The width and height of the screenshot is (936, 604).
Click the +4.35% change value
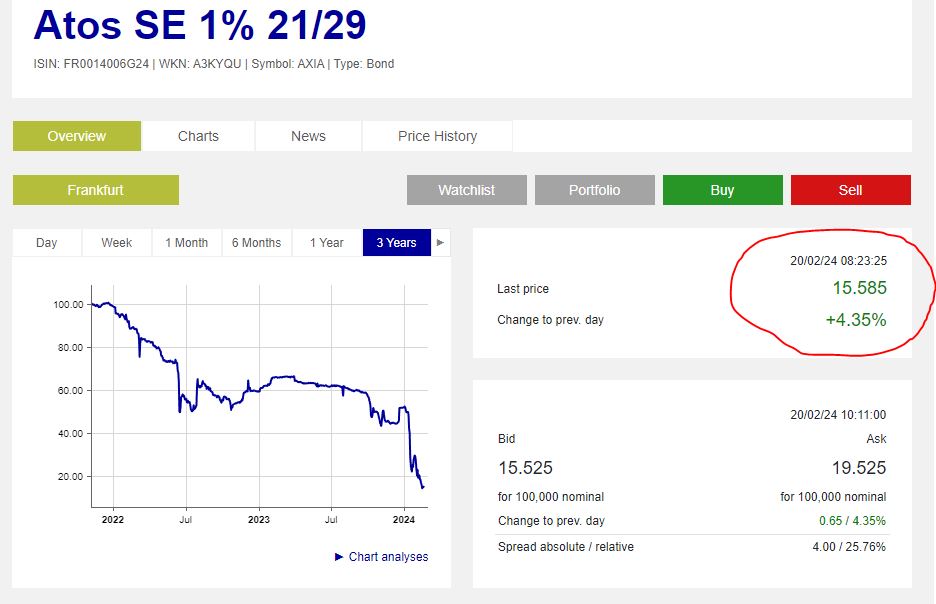(x=856, y=320)
